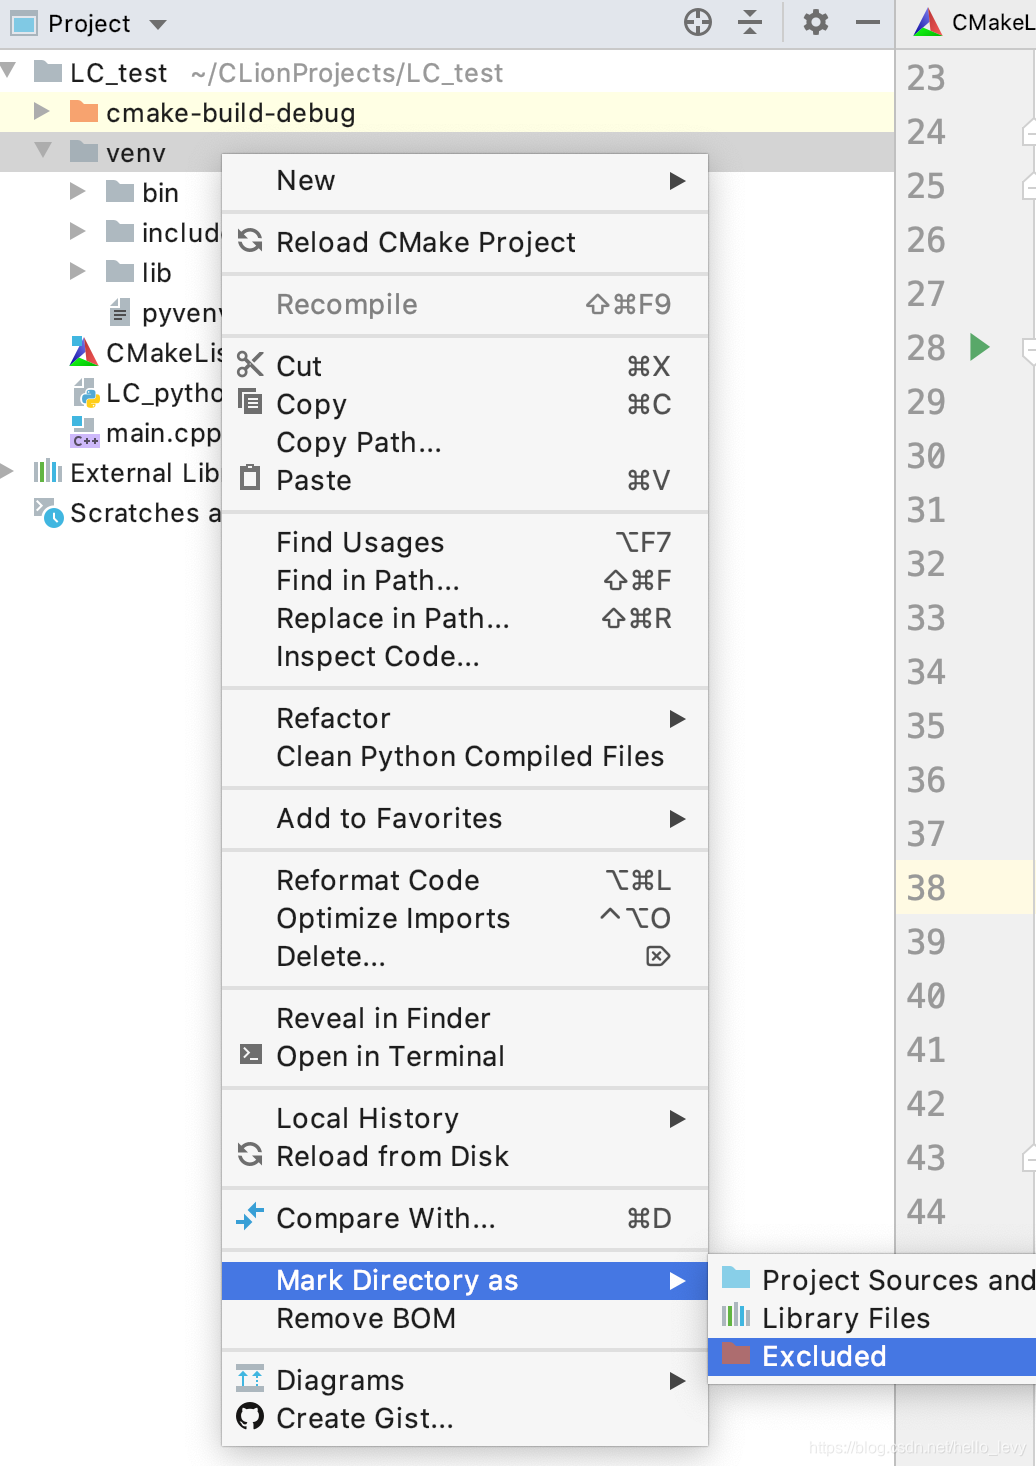
Task: Open Project panel settings gear
Action: [x=816, y=22]
